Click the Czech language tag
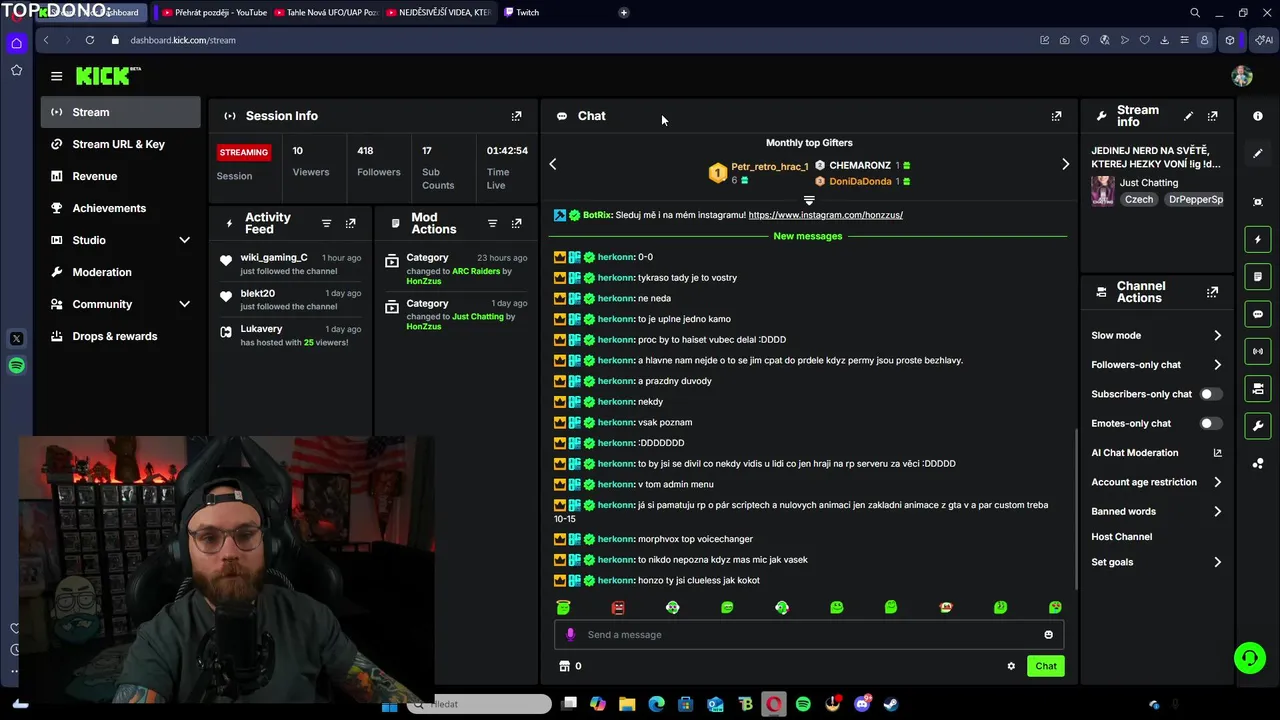 coord(1139,199)
